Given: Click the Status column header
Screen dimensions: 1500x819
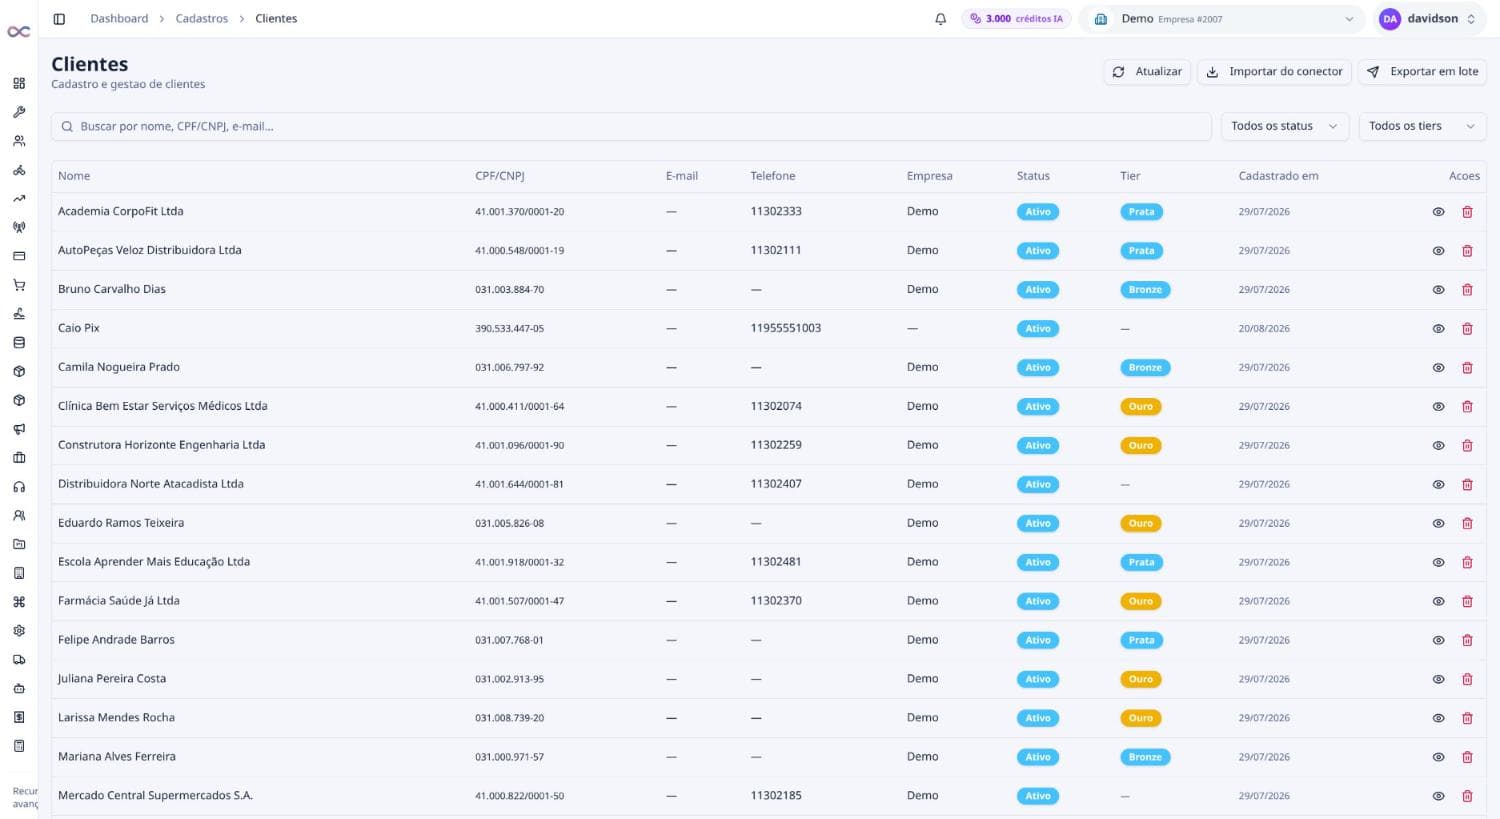Looking at the screenshot, I should tap(1033, 176).
